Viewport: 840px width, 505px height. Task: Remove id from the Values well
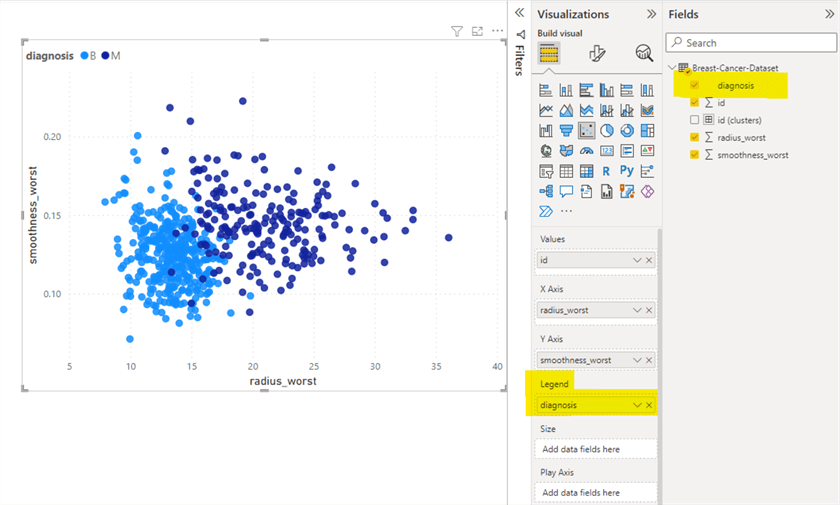click(649, 260)
